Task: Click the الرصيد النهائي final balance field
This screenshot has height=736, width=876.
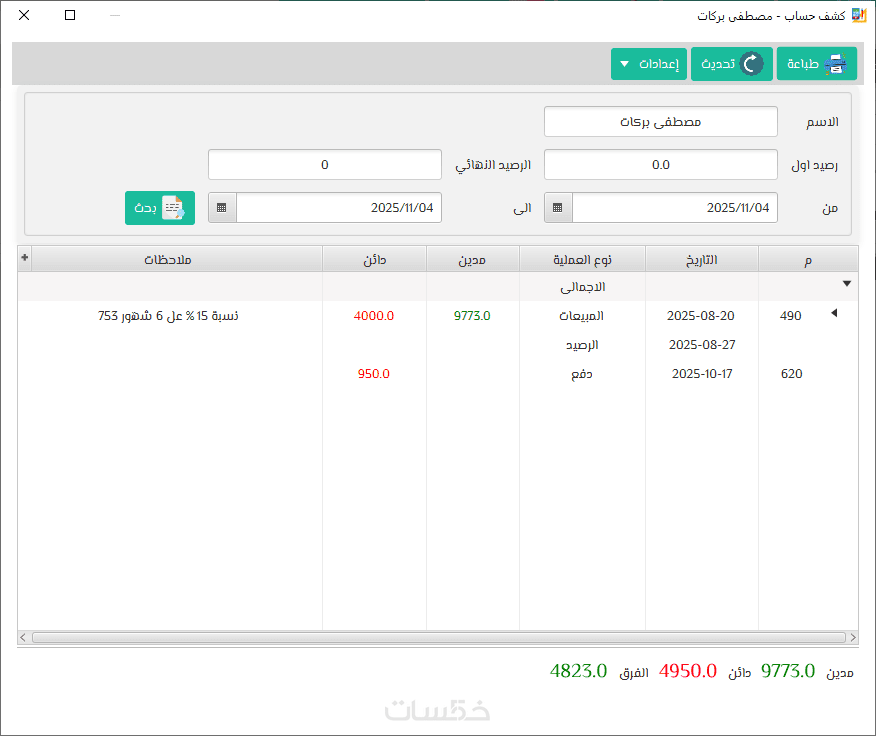Action: tap(325, 165)
